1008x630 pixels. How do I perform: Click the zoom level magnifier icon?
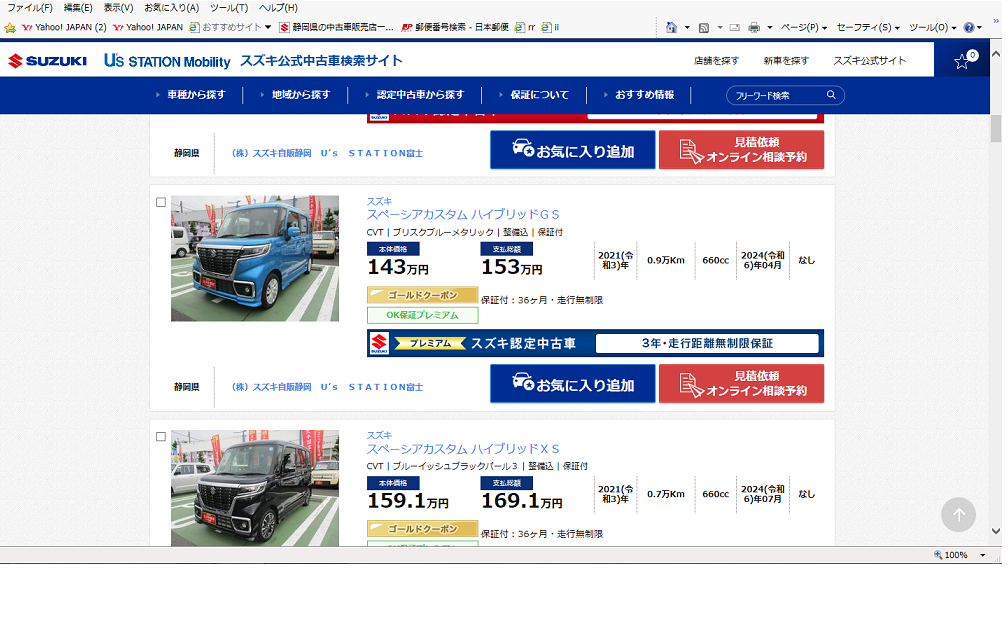[x=938, y=555]
